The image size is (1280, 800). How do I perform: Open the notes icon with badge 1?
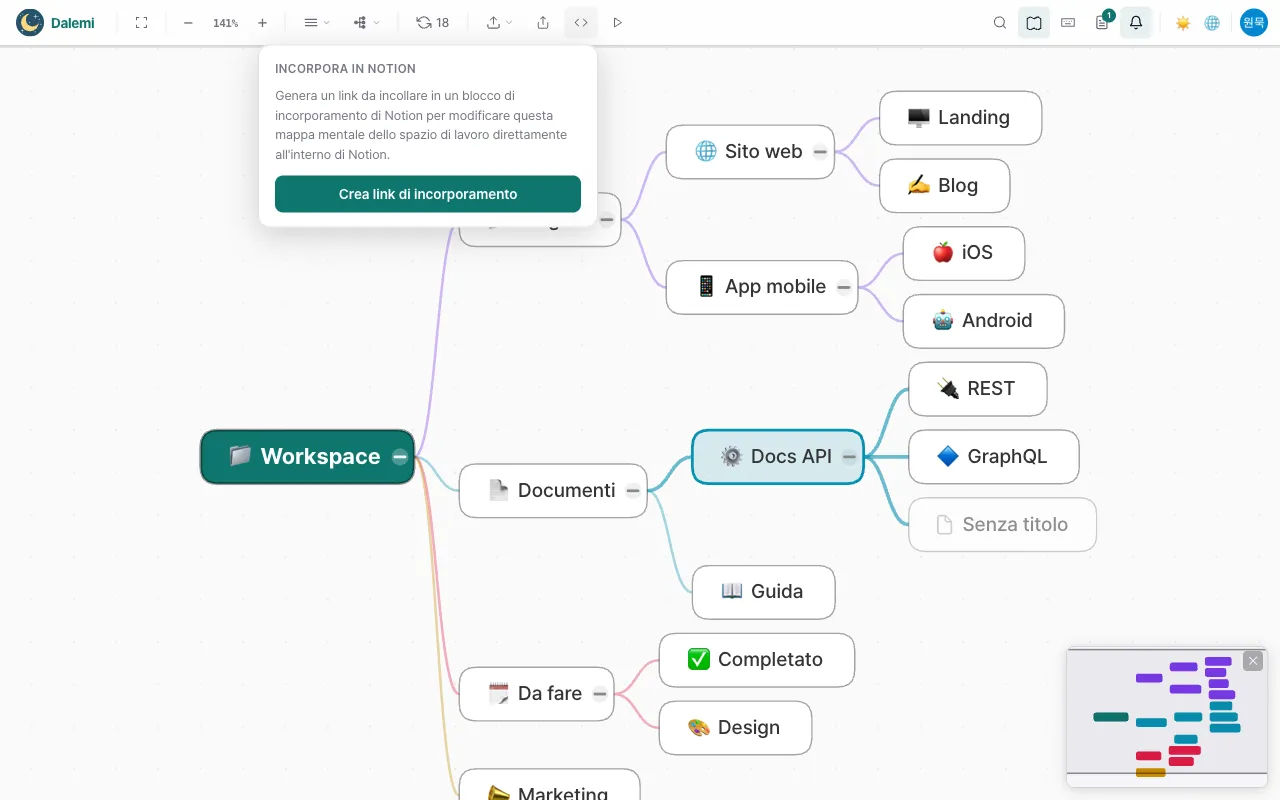1102,22
